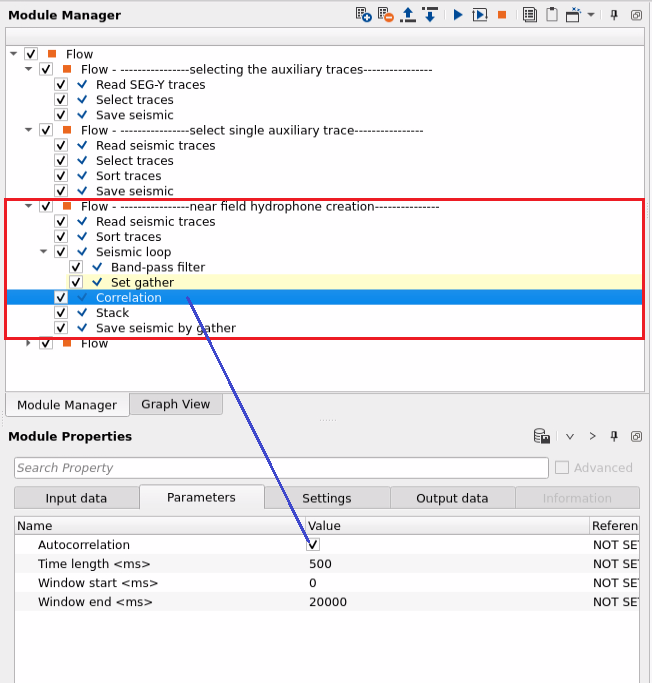Select the first flow's Select traces module
Screen dimensions: 652x683
(135, 100)
